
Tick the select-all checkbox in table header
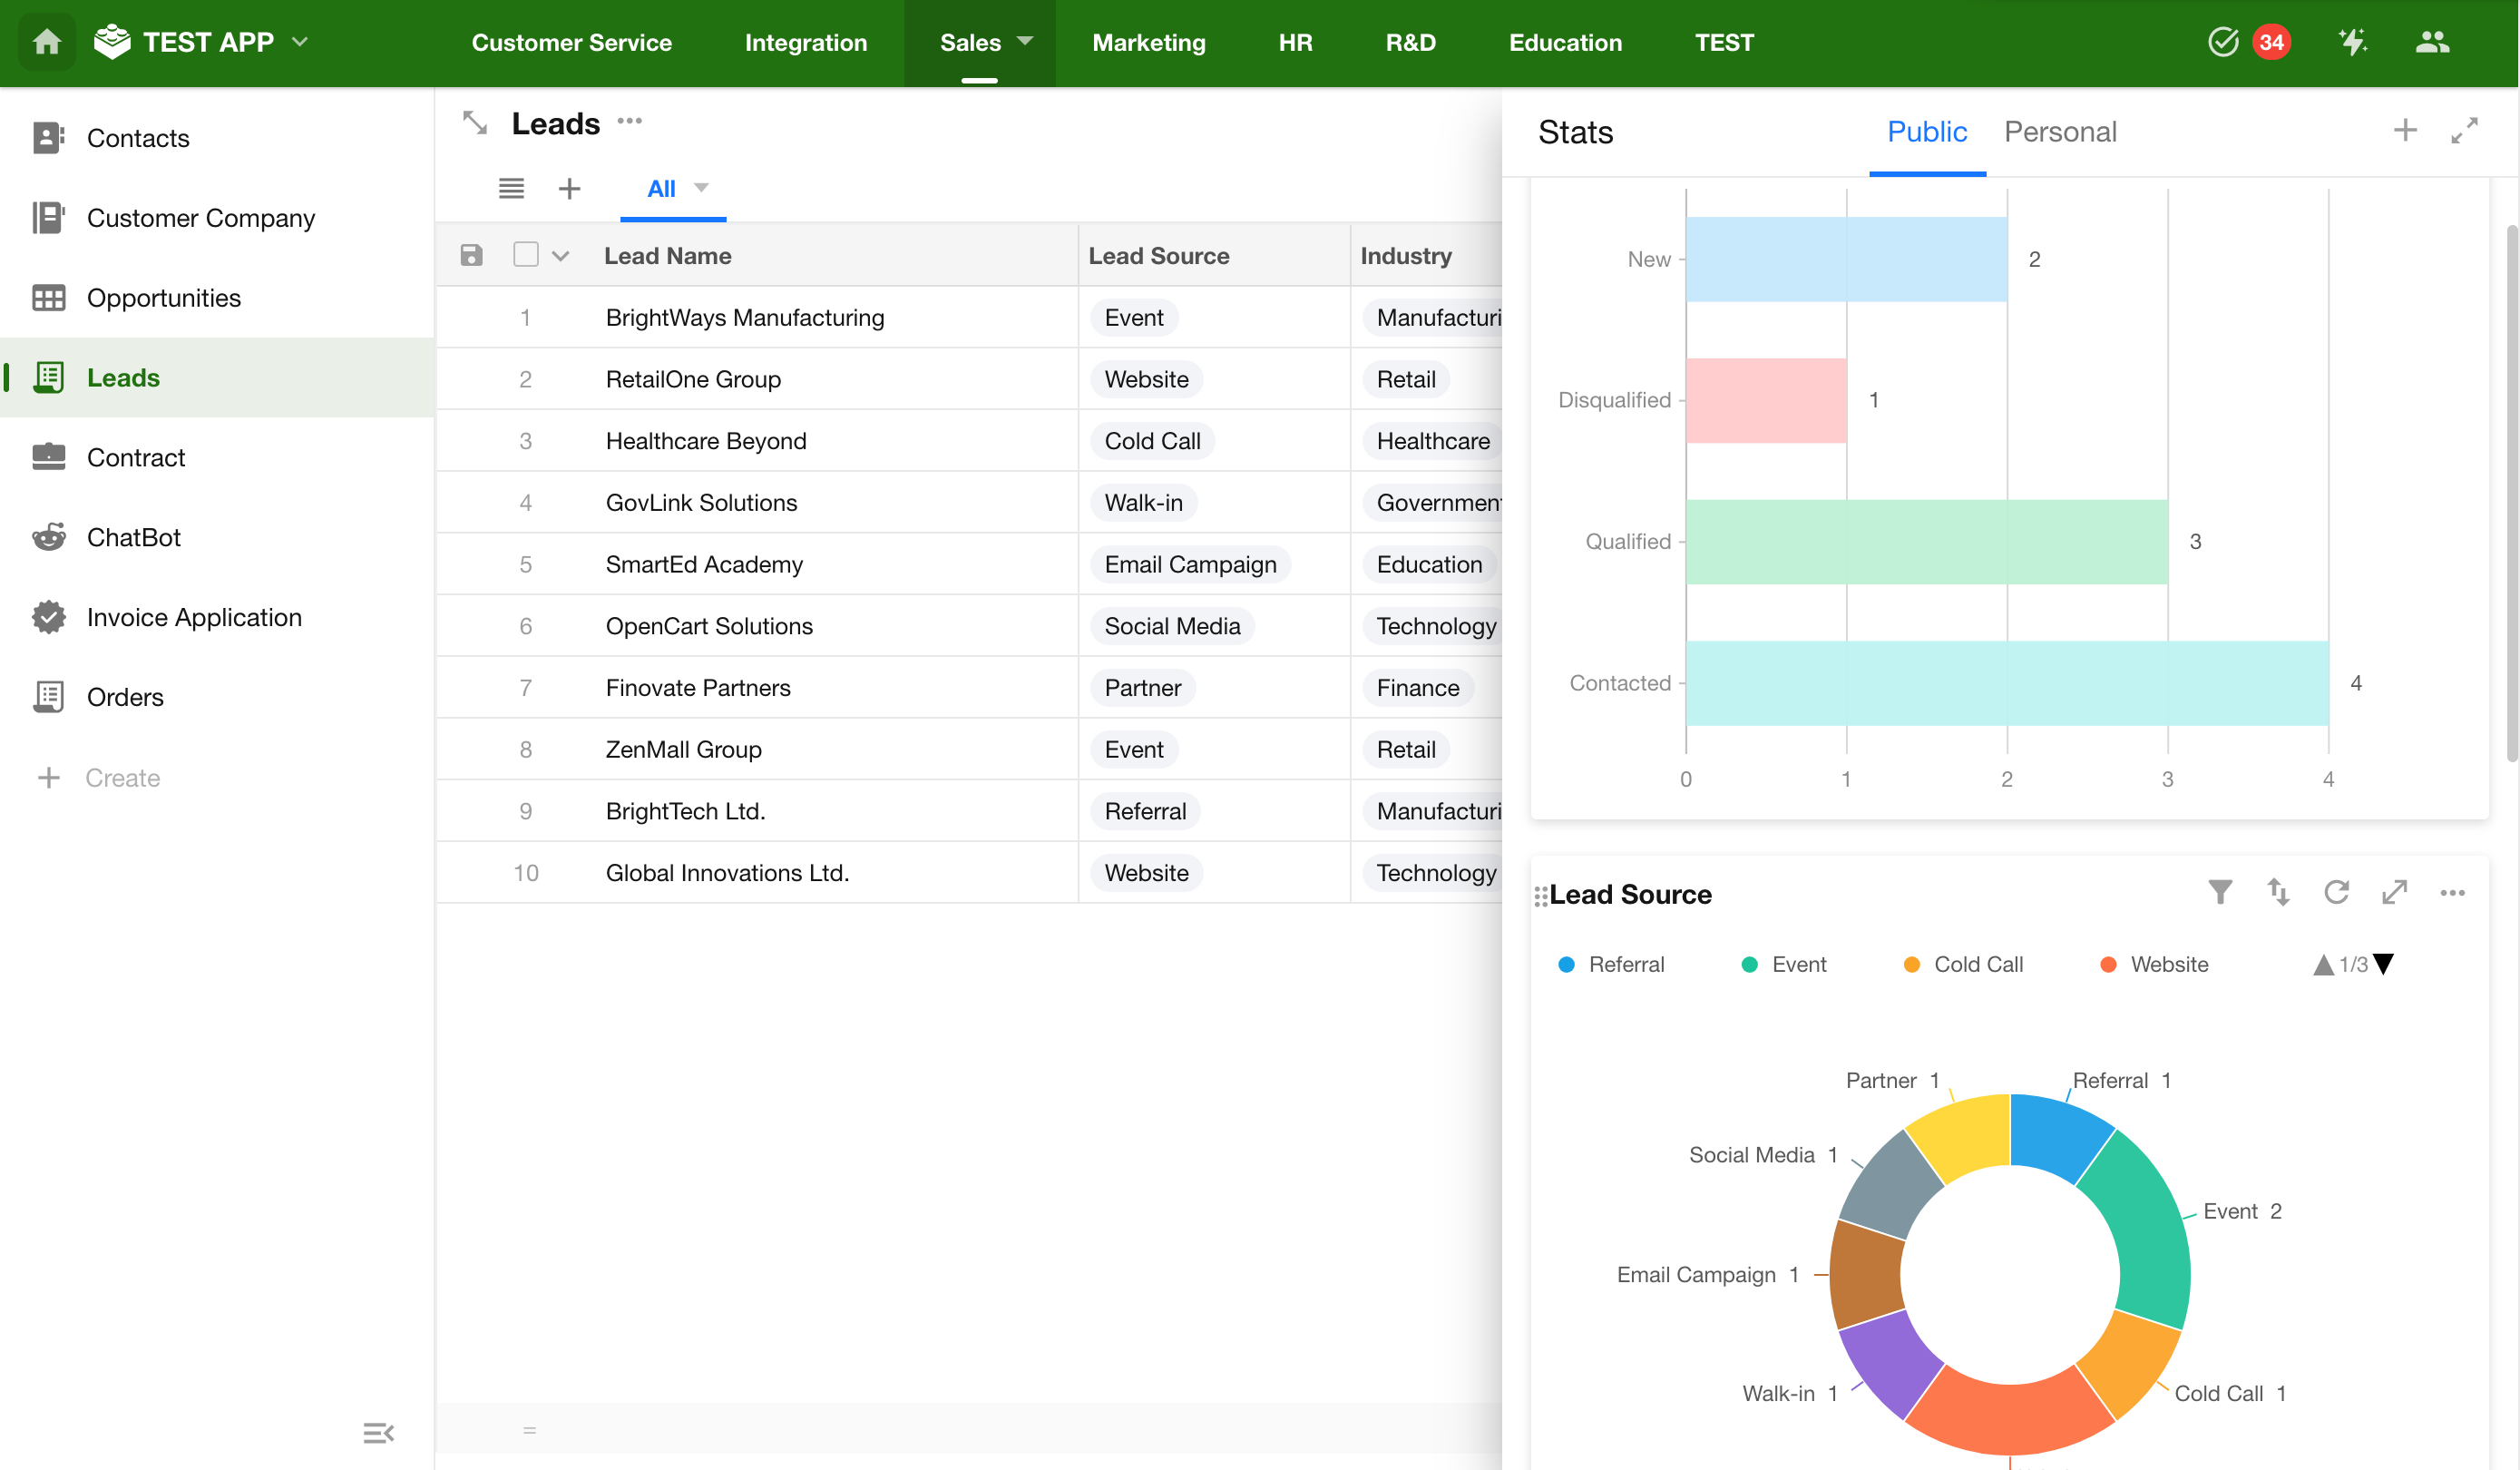tap(525, 255)
